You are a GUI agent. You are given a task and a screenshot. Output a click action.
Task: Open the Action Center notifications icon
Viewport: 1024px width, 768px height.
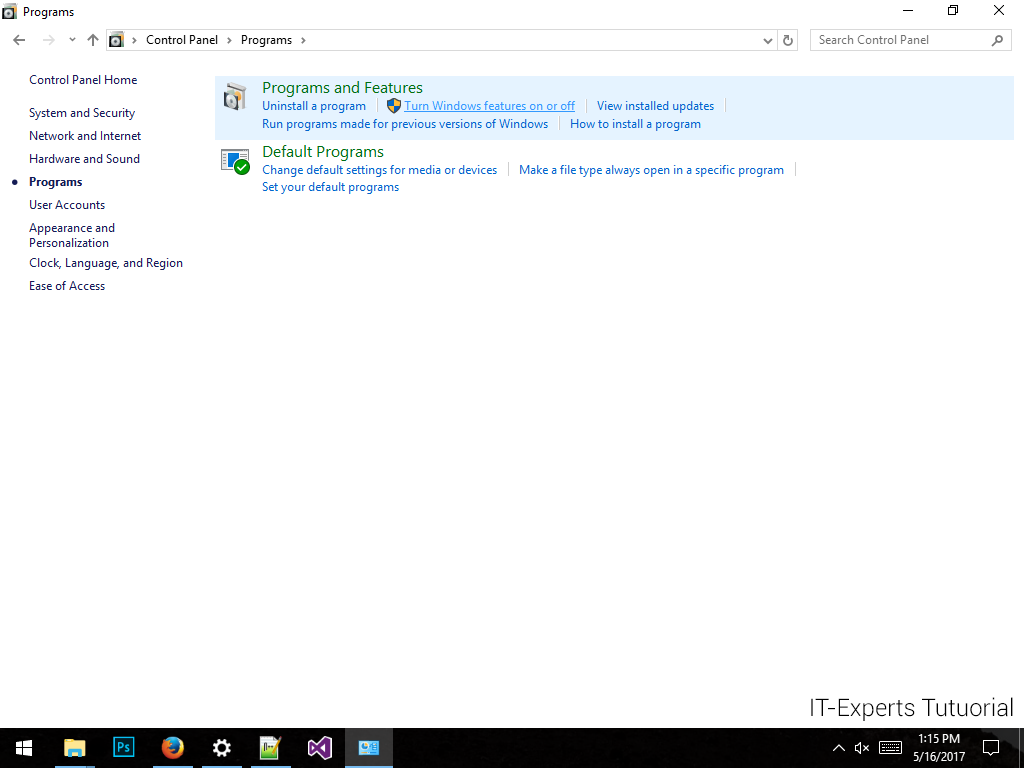tap(990, 747)
